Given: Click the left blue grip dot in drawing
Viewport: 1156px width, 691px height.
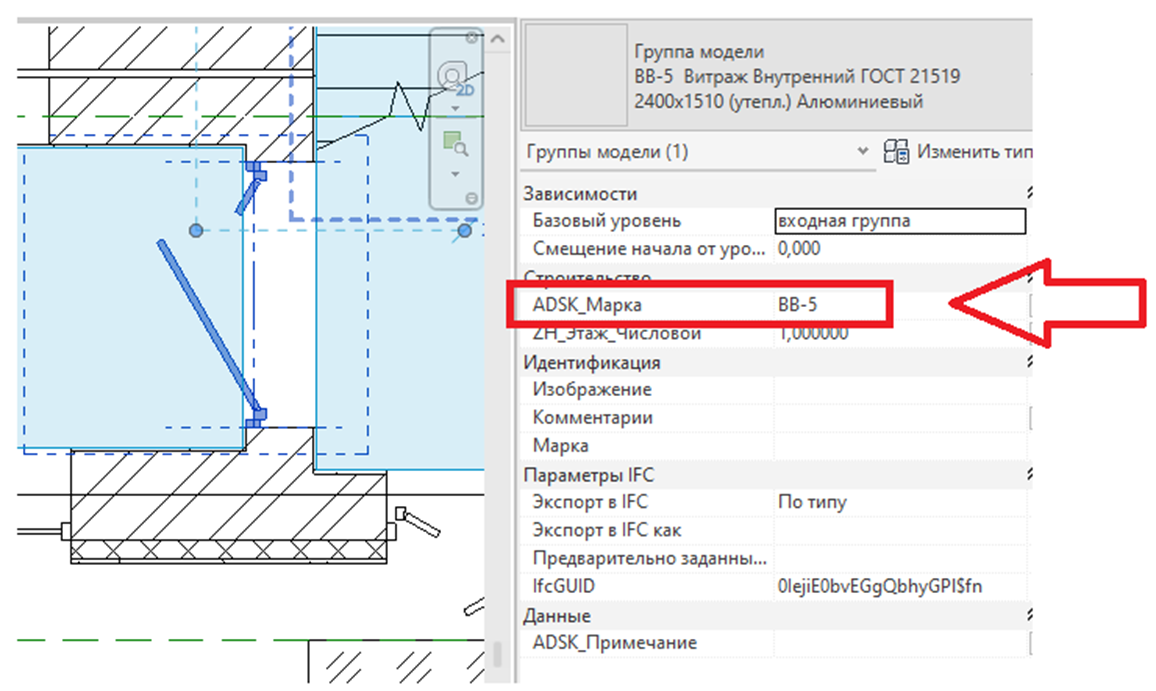Looking at the screenshot, I should 195,230.
